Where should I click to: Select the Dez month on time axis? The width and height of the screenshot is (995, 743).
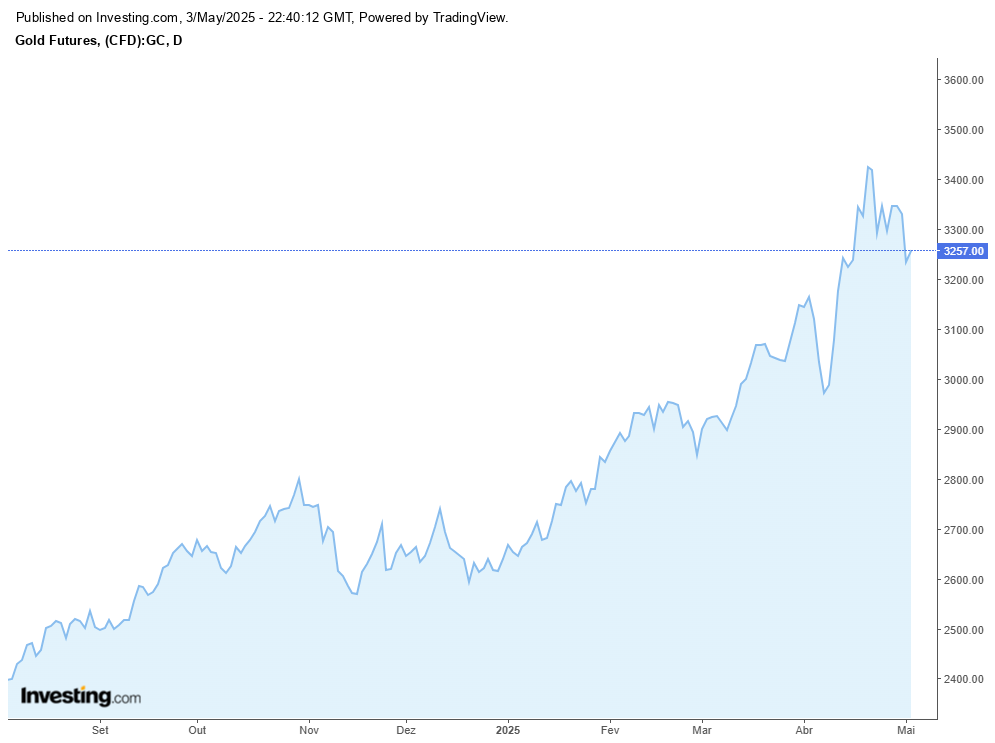pos(406,729)
